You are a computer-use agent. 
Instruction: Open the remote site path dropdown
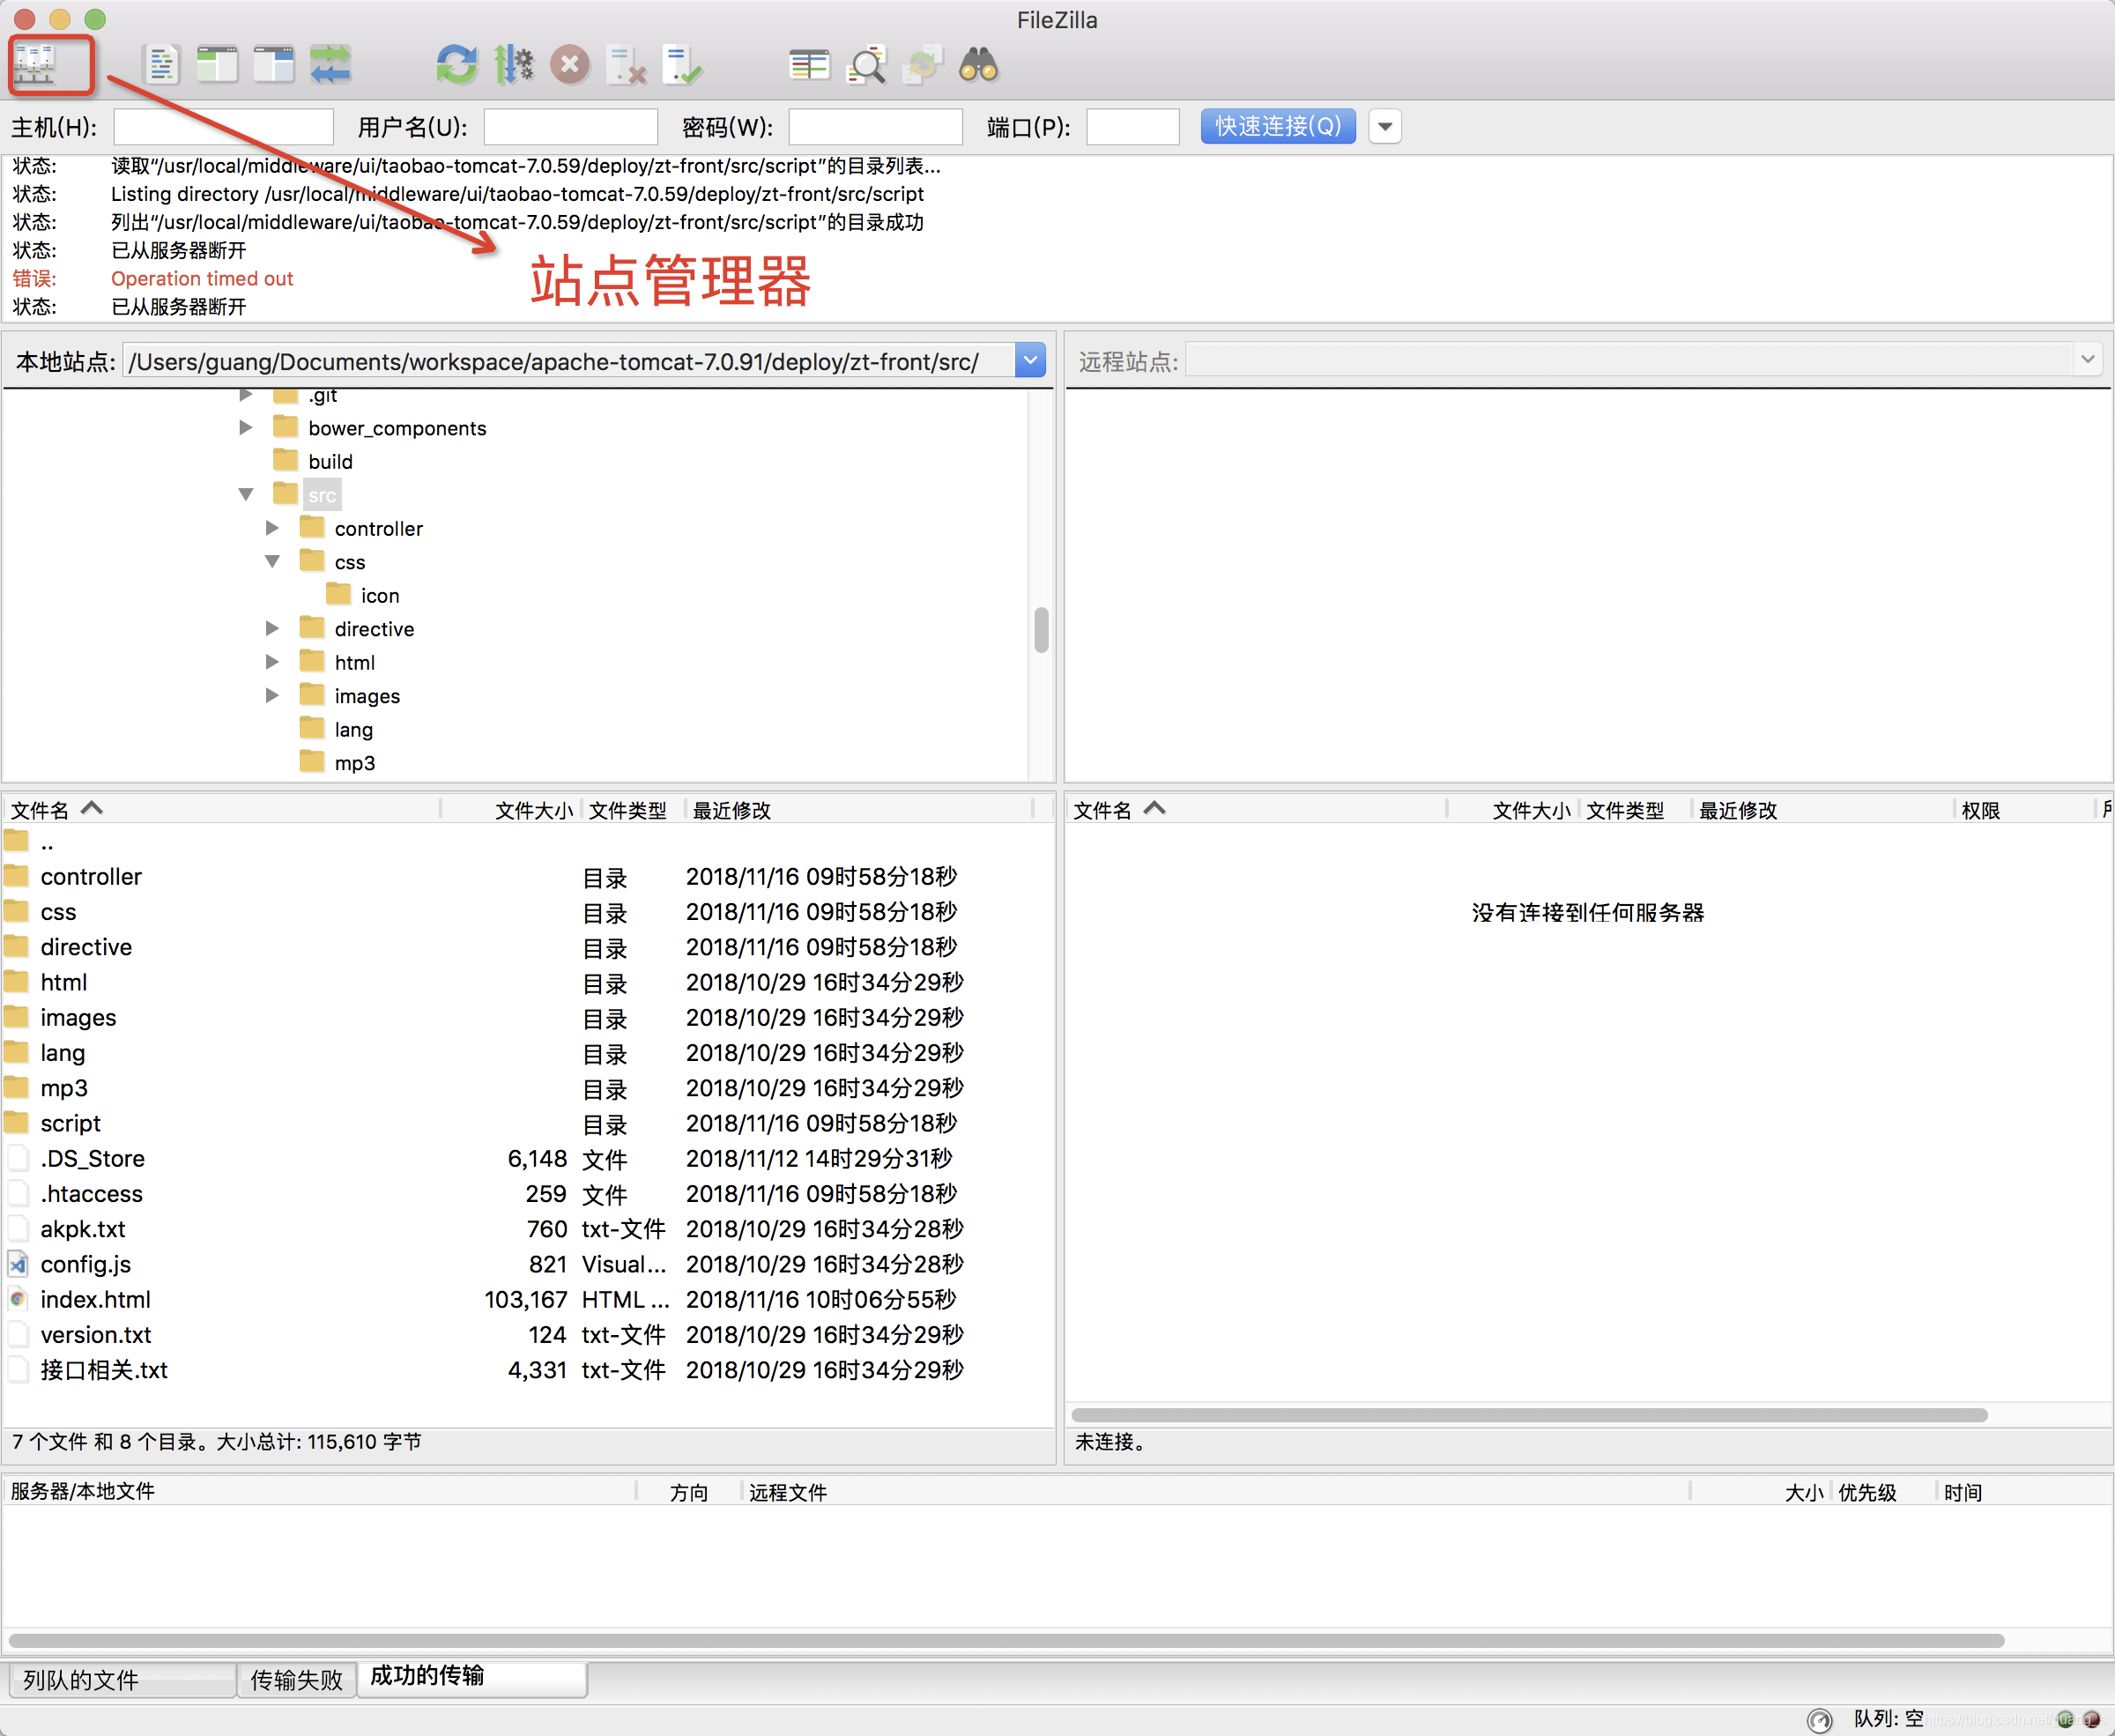[2087, 360]
